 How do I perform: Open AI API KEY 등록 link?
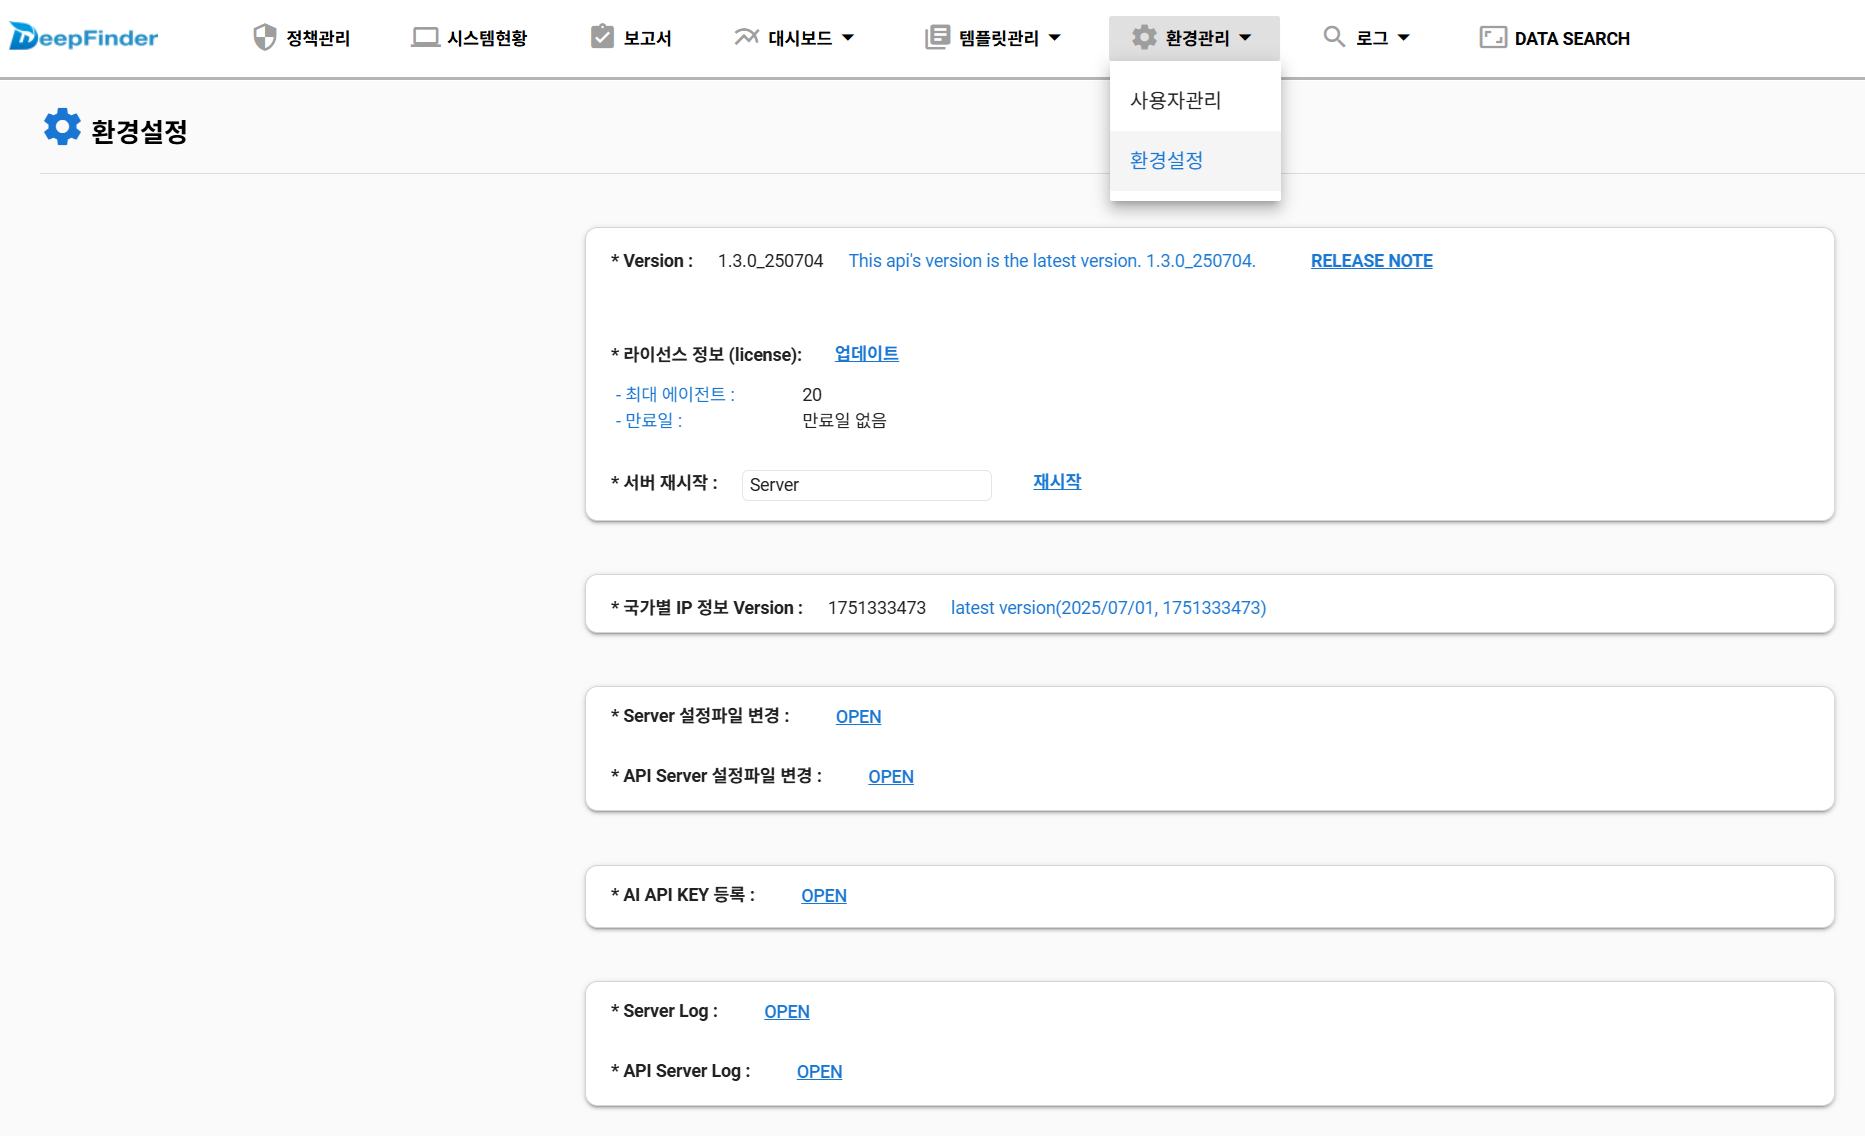point(824,896)
